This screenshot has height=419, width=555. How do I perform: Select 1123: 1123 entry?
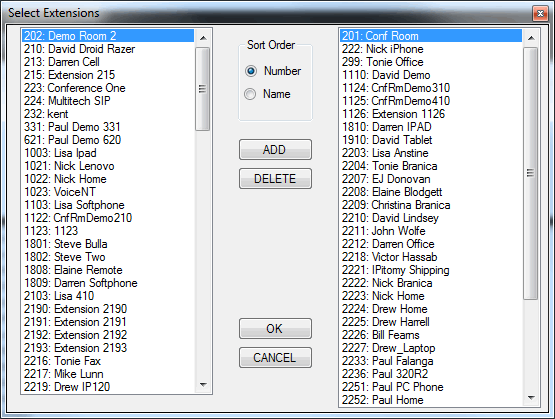[108, 231]
